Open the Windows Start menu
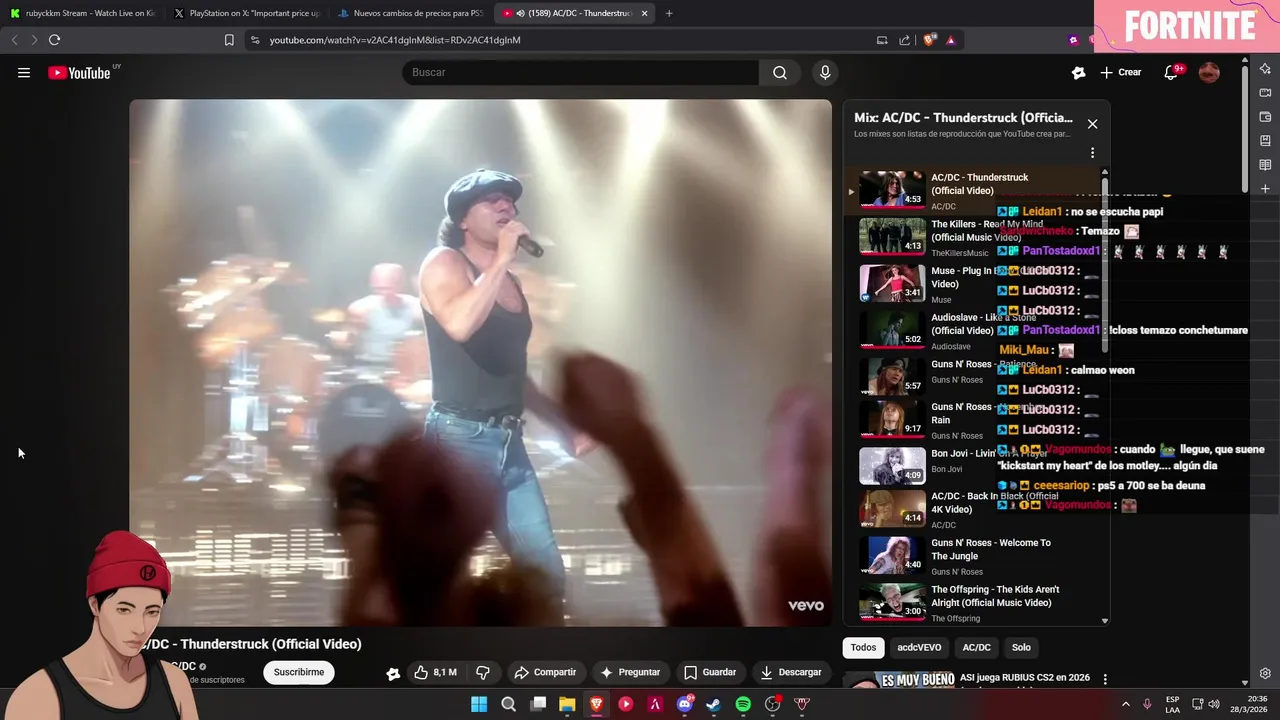Screen dimensions: 1280x720 (x=479, y=704)
